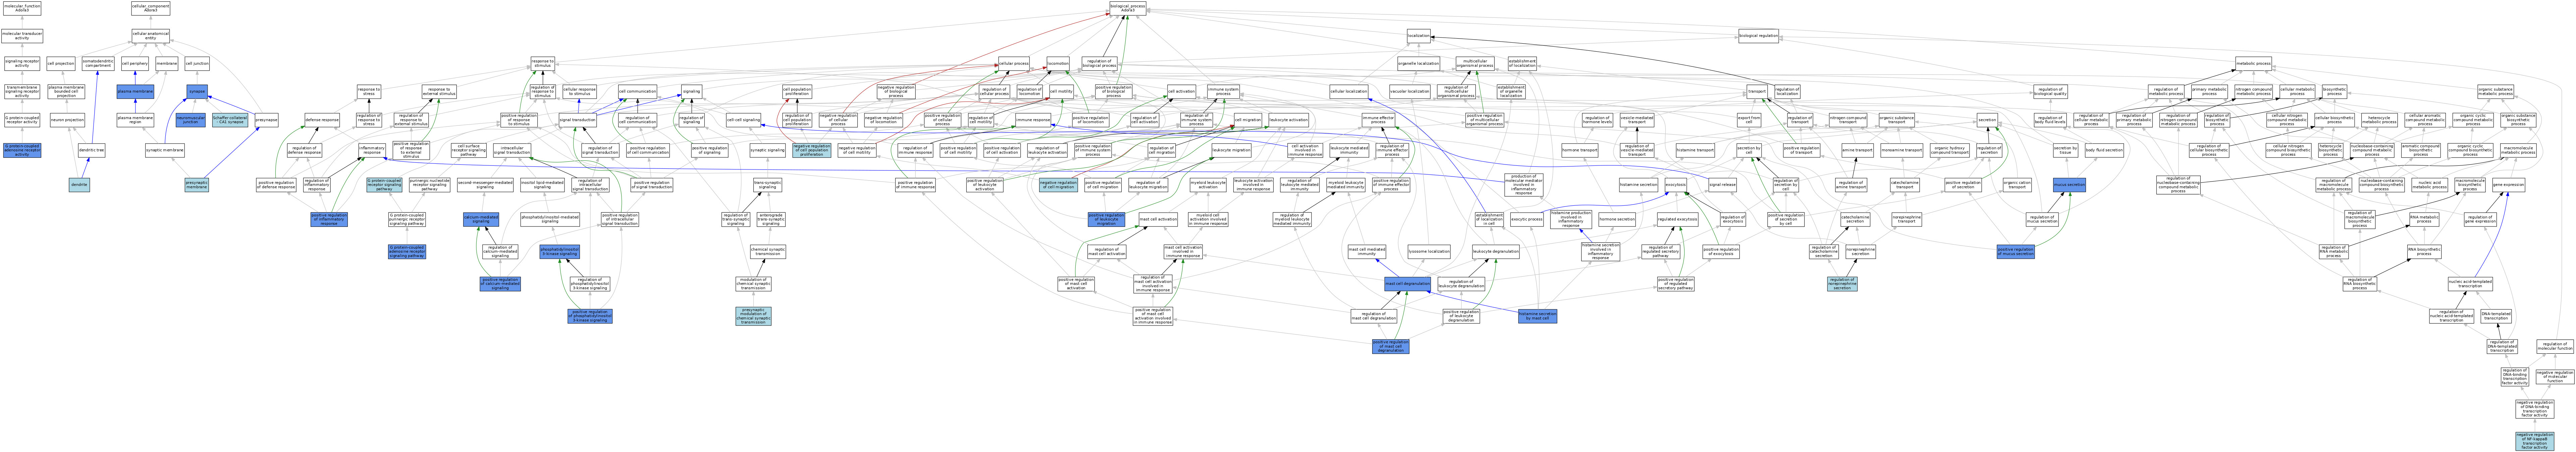Click the molecular transducer activity node
Image resolution: width=2576 pixels, height=452 pixels.
coord(22,36)
